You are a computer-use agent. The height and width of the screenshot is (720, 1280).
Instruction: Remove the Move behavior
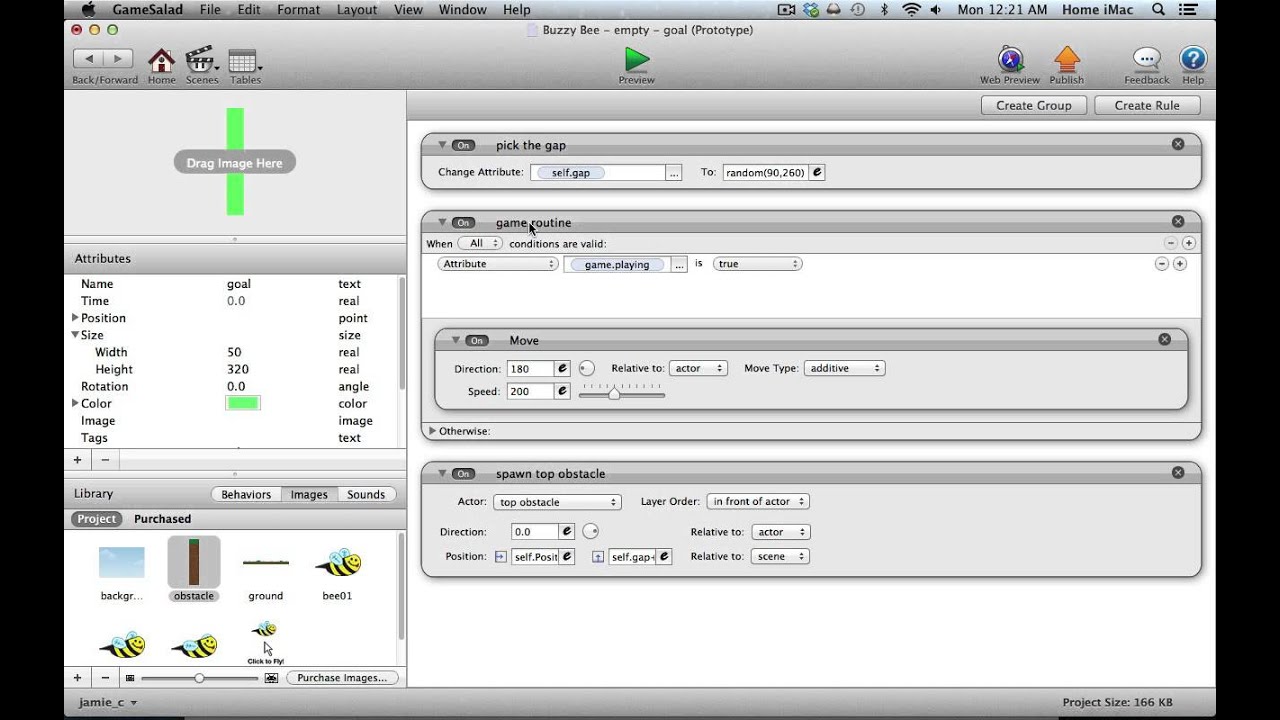coord(1164,340)
